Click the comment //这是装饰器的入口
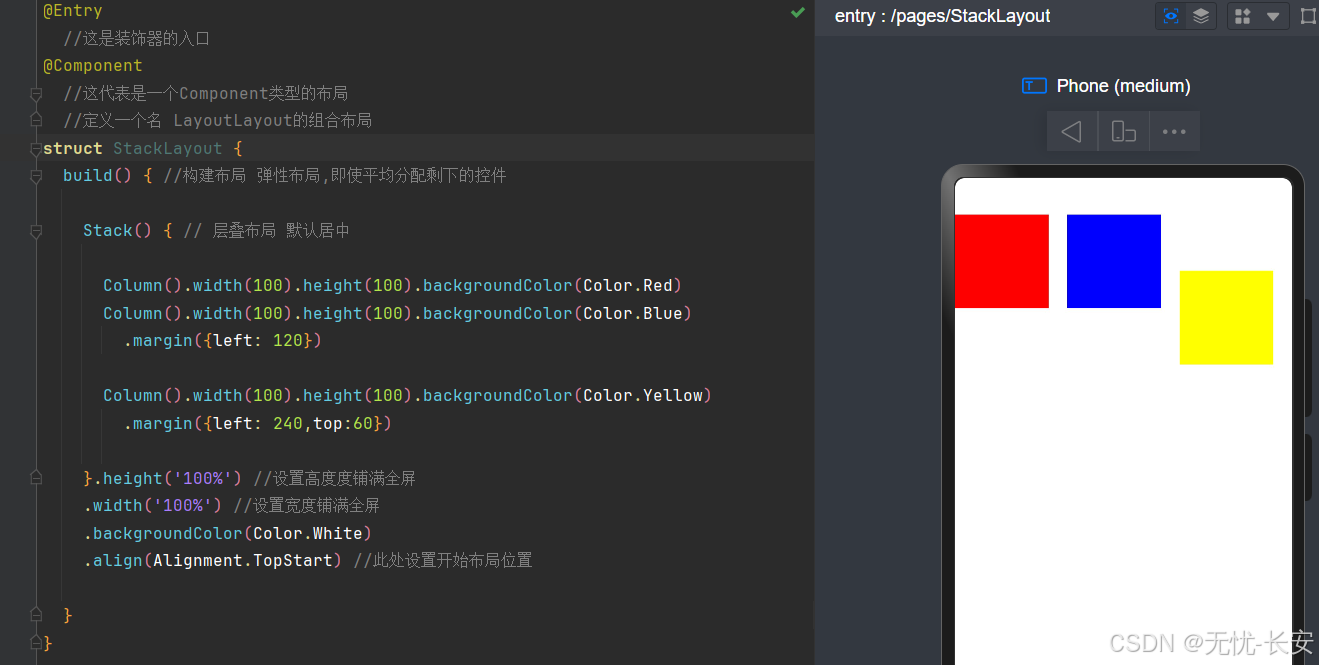This screenshot has height=665, width=1319. [136, 39]
